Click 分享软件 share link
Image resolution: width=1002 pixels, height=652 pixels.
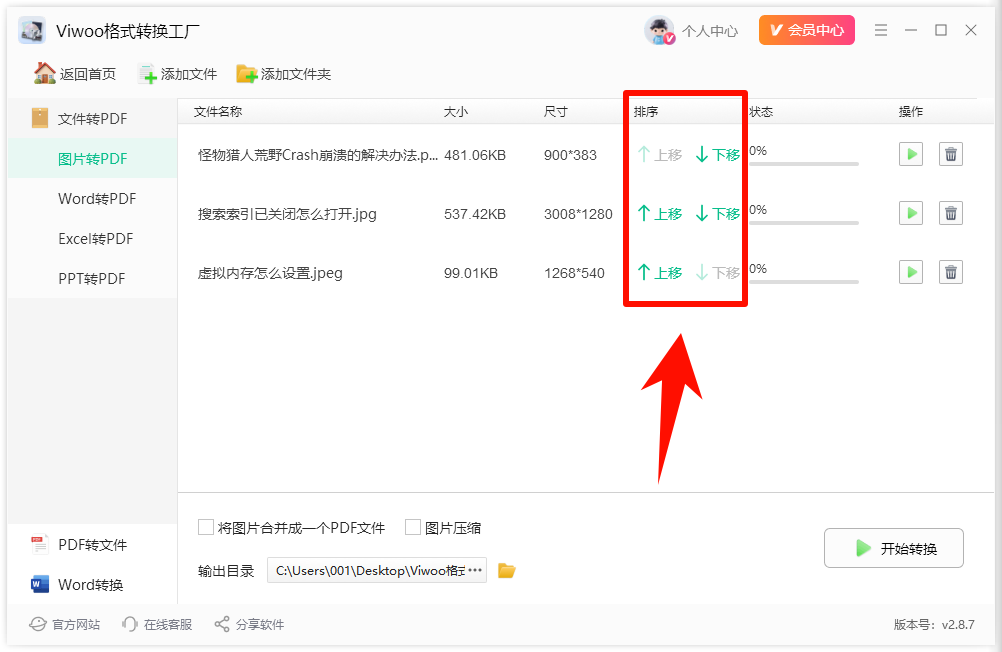point(249,624)
